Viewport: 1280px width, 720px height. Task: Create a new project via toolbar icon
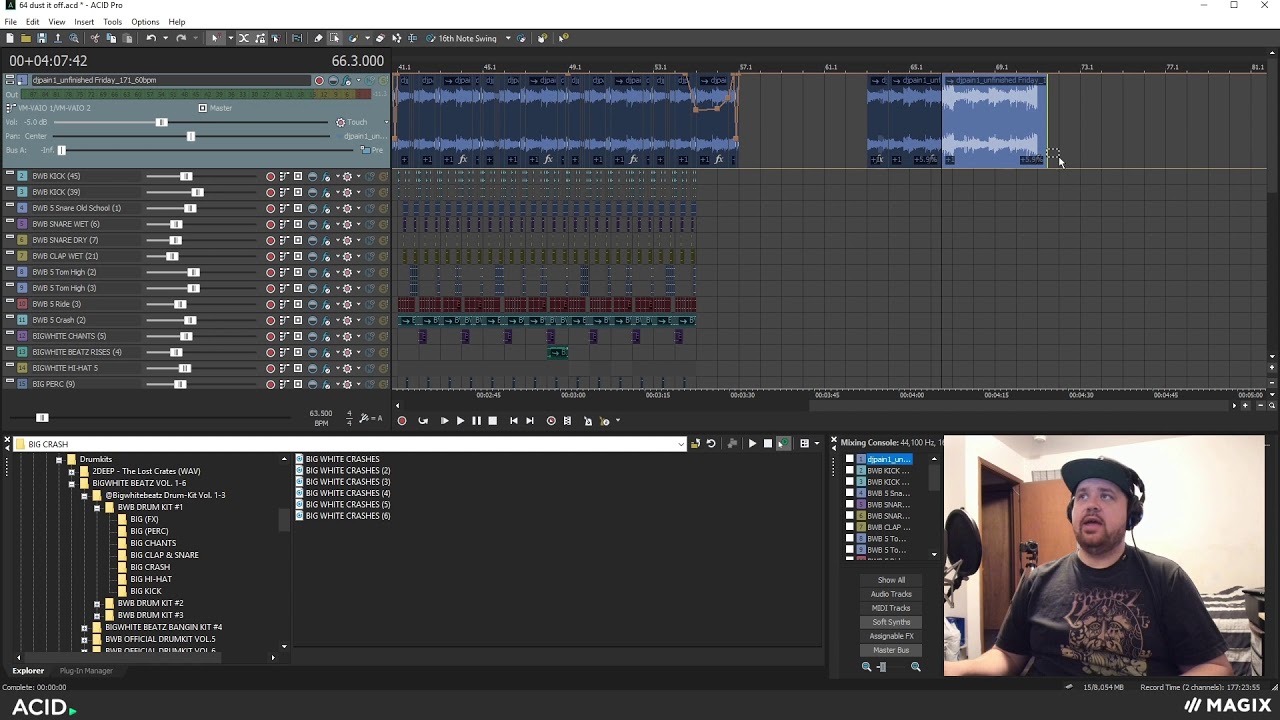[x=10, y=38]
